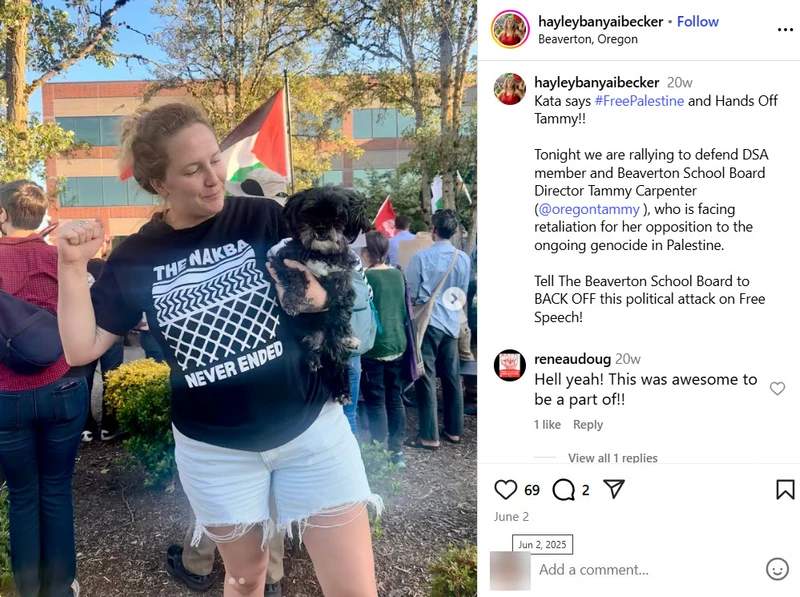Open hayleybanyaibecker's header profile picture
Screen dimensions: 800x597
(x=510, y=29)
